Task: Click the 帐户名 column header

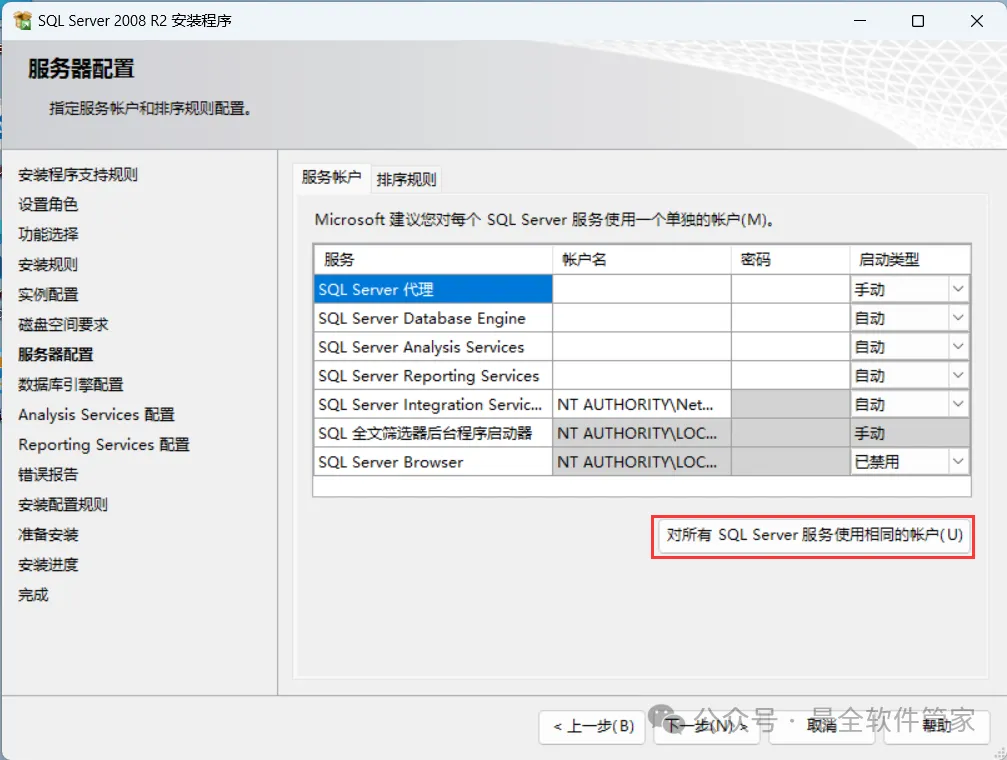Action: click(x=642, y=260)
